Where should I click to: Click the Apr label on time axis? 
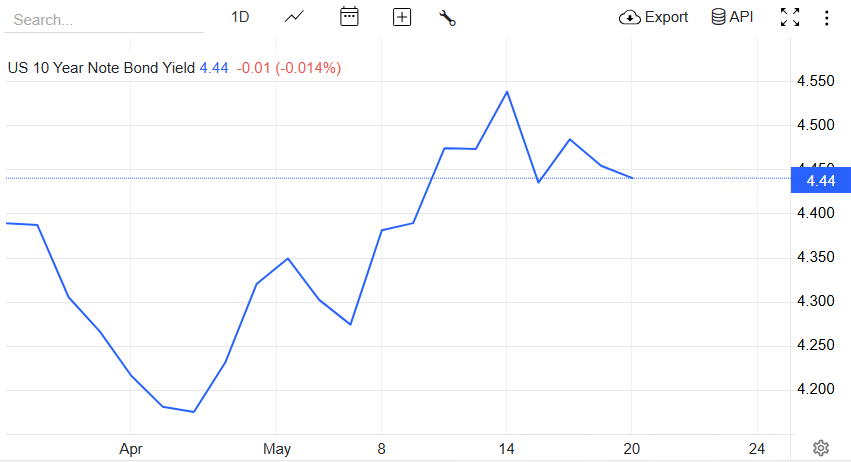(x=131, y=448)
